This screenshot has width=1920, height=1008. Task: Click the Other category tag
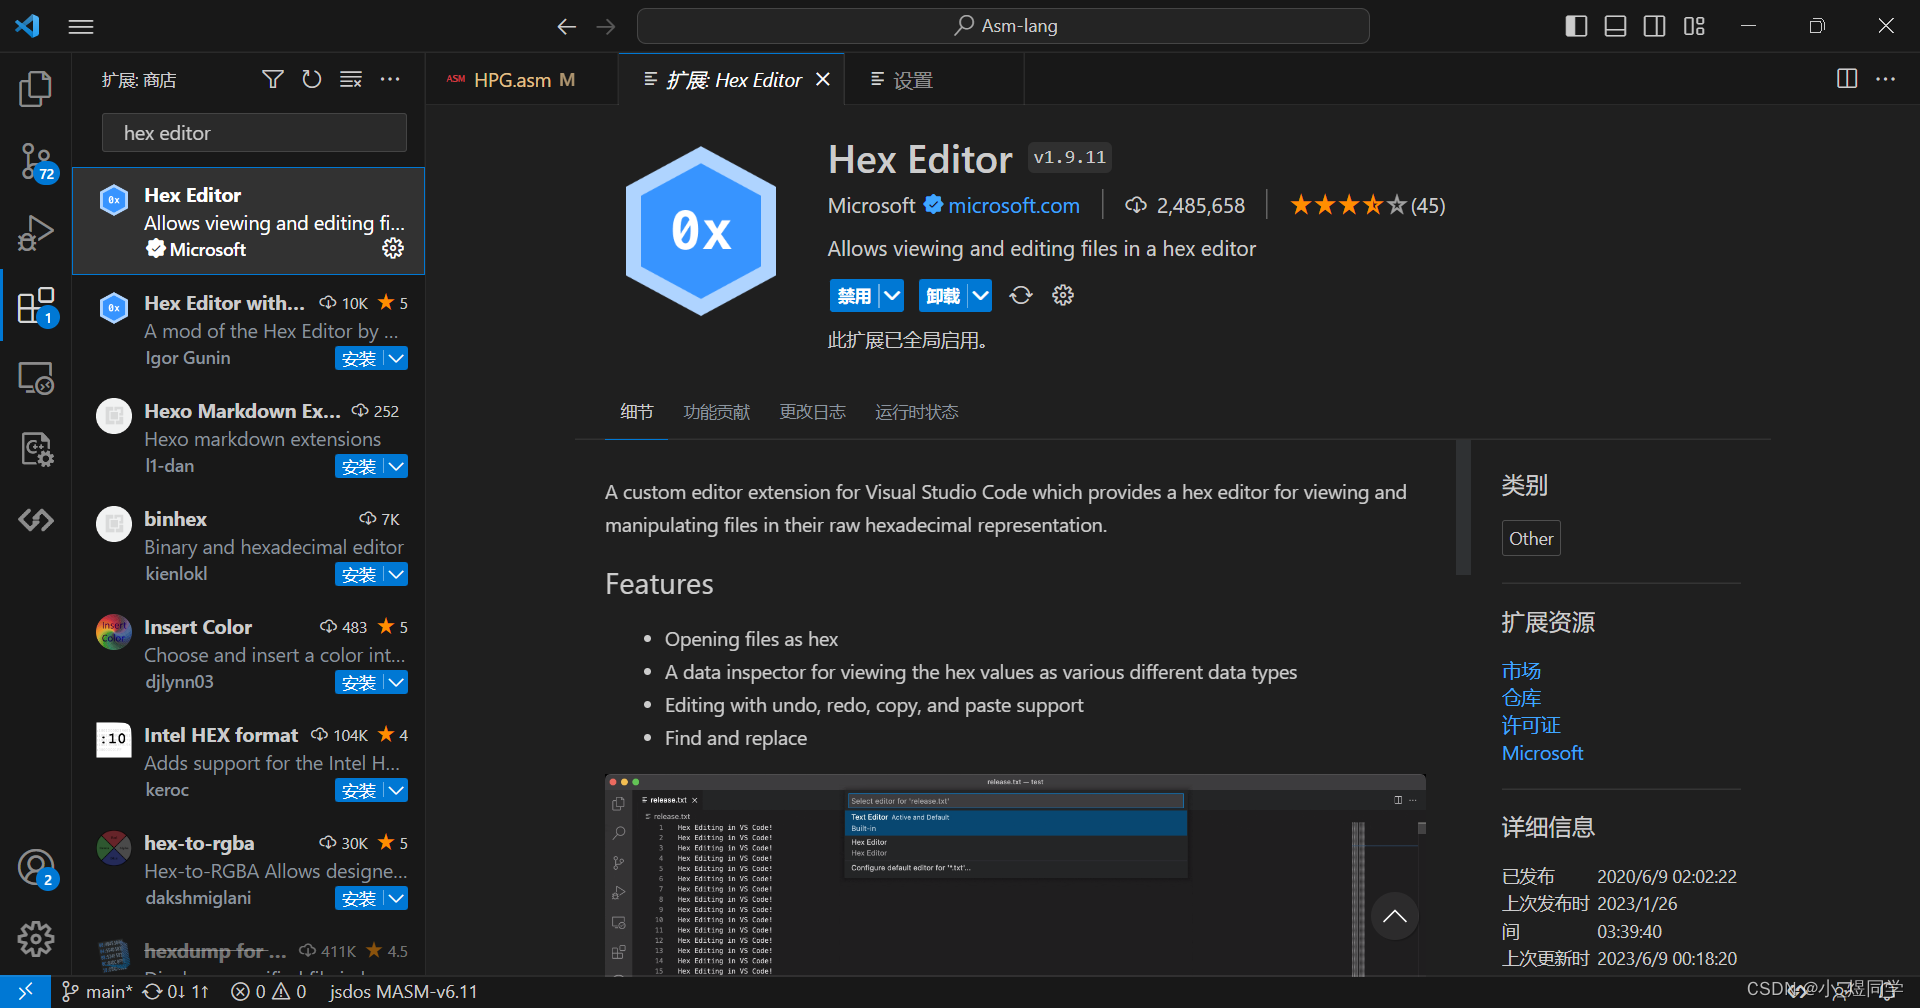coord(1531,538)
